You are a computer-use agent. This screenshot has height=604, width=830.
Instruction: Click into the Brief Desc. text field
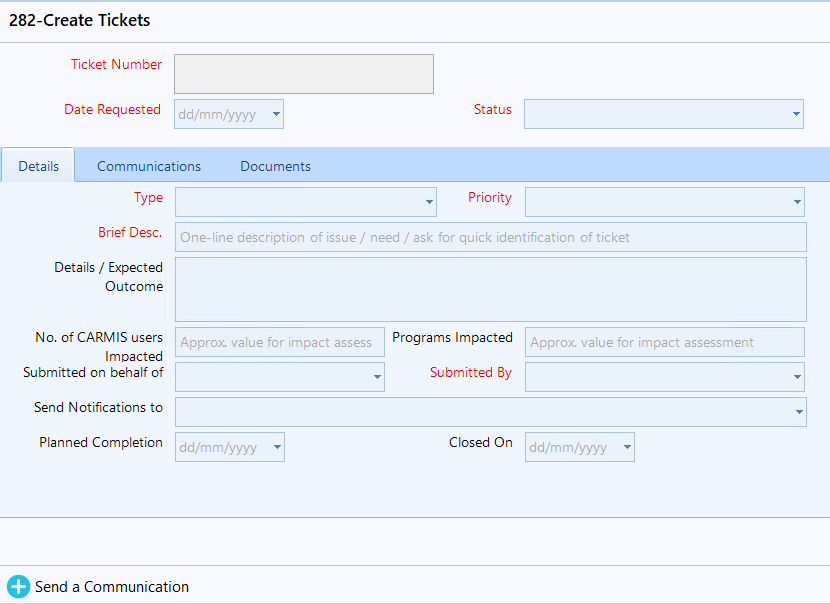point(491,237)
